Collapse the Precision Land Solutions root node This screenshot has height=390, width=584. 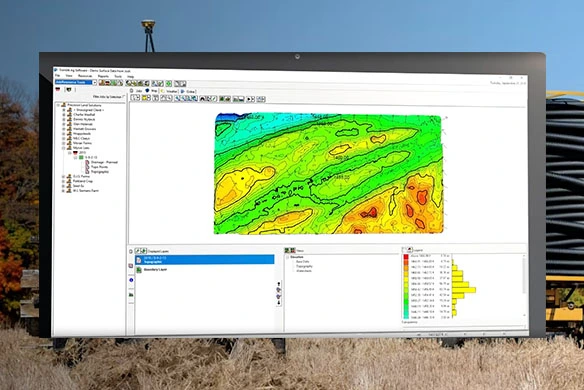58,105
